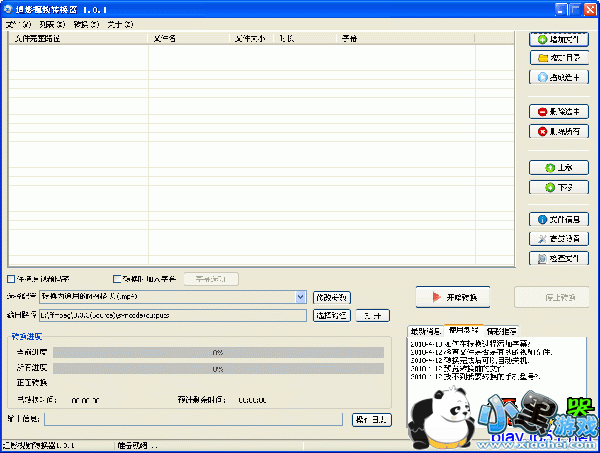
Task: Open the last menu in the menu bar
Action: (120, 23)
